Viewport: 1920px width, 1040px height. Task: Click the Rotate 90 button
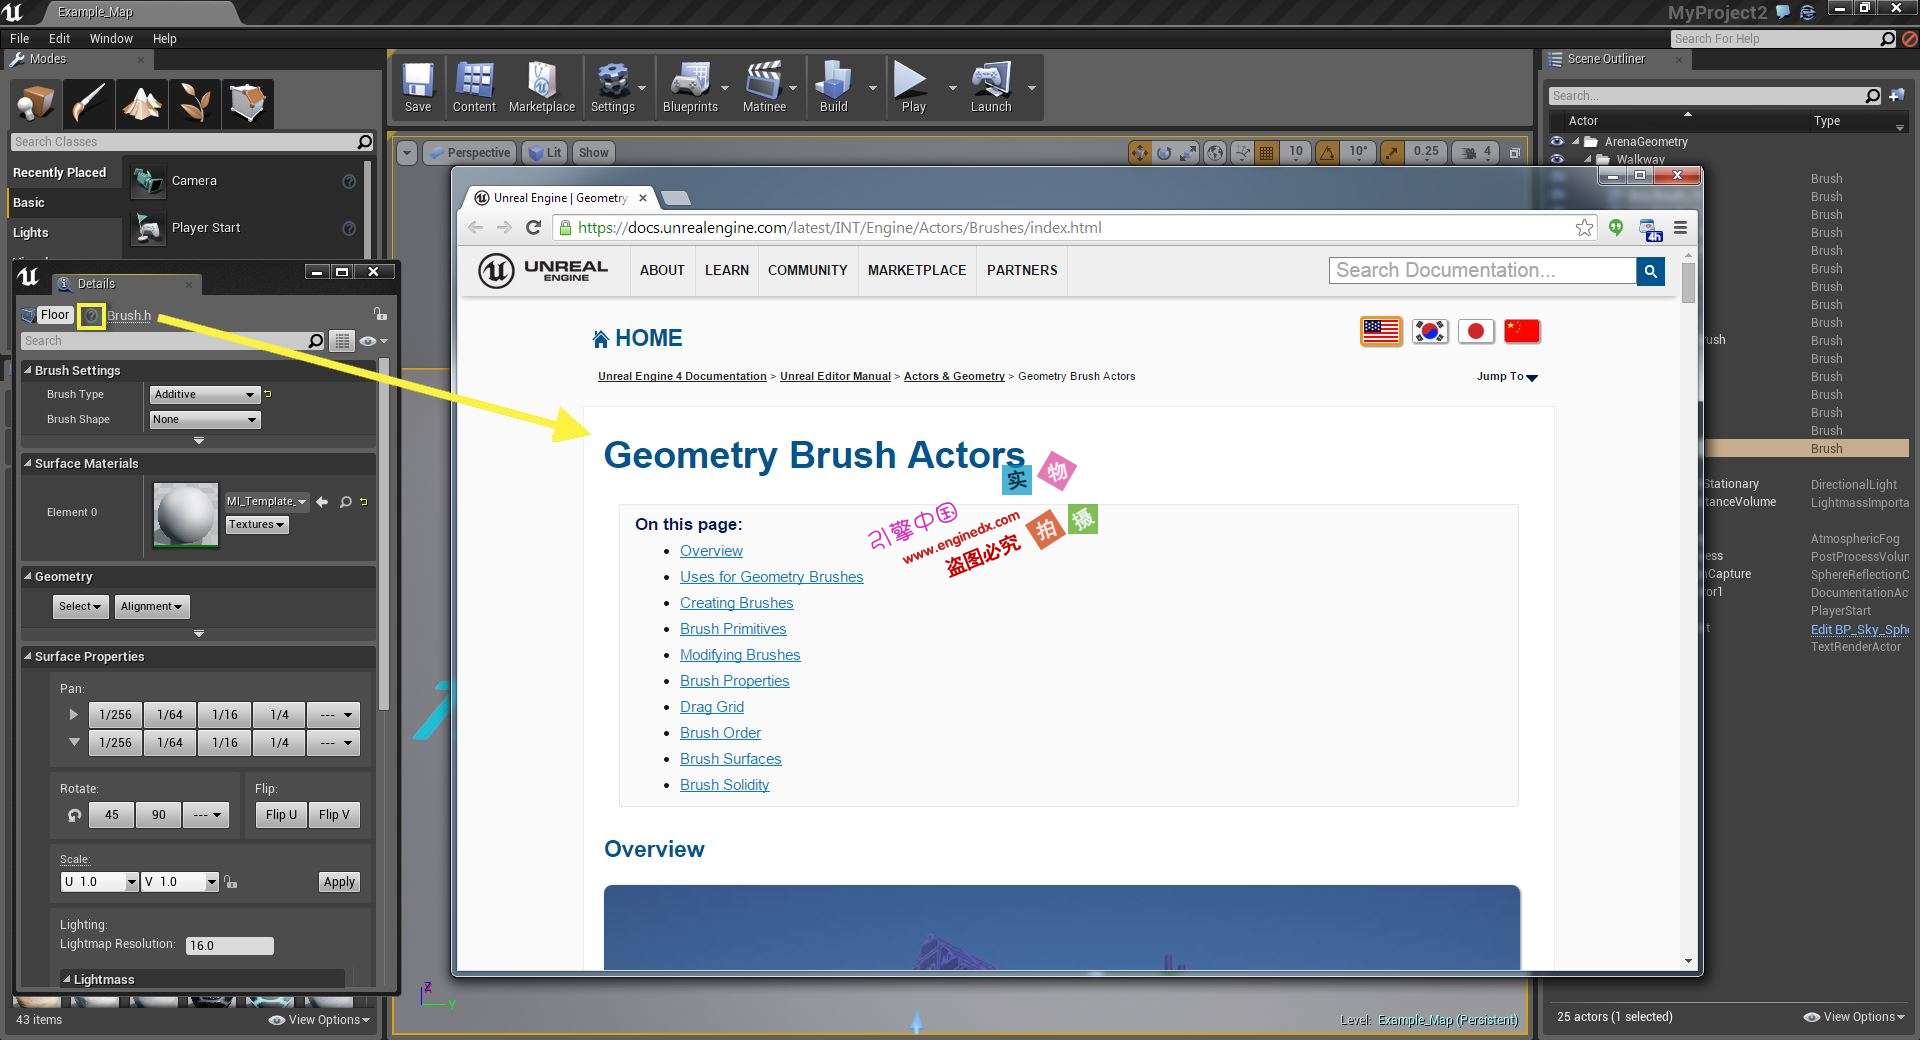point(159,815)
